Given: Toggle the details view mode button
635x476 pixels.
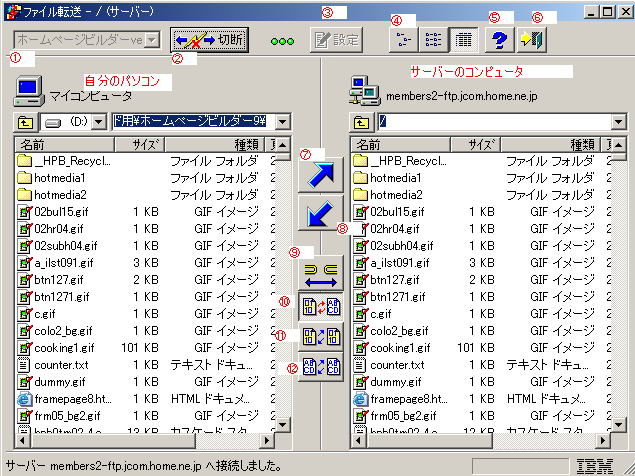Looking at the screenshot, I should coord(462,40).
